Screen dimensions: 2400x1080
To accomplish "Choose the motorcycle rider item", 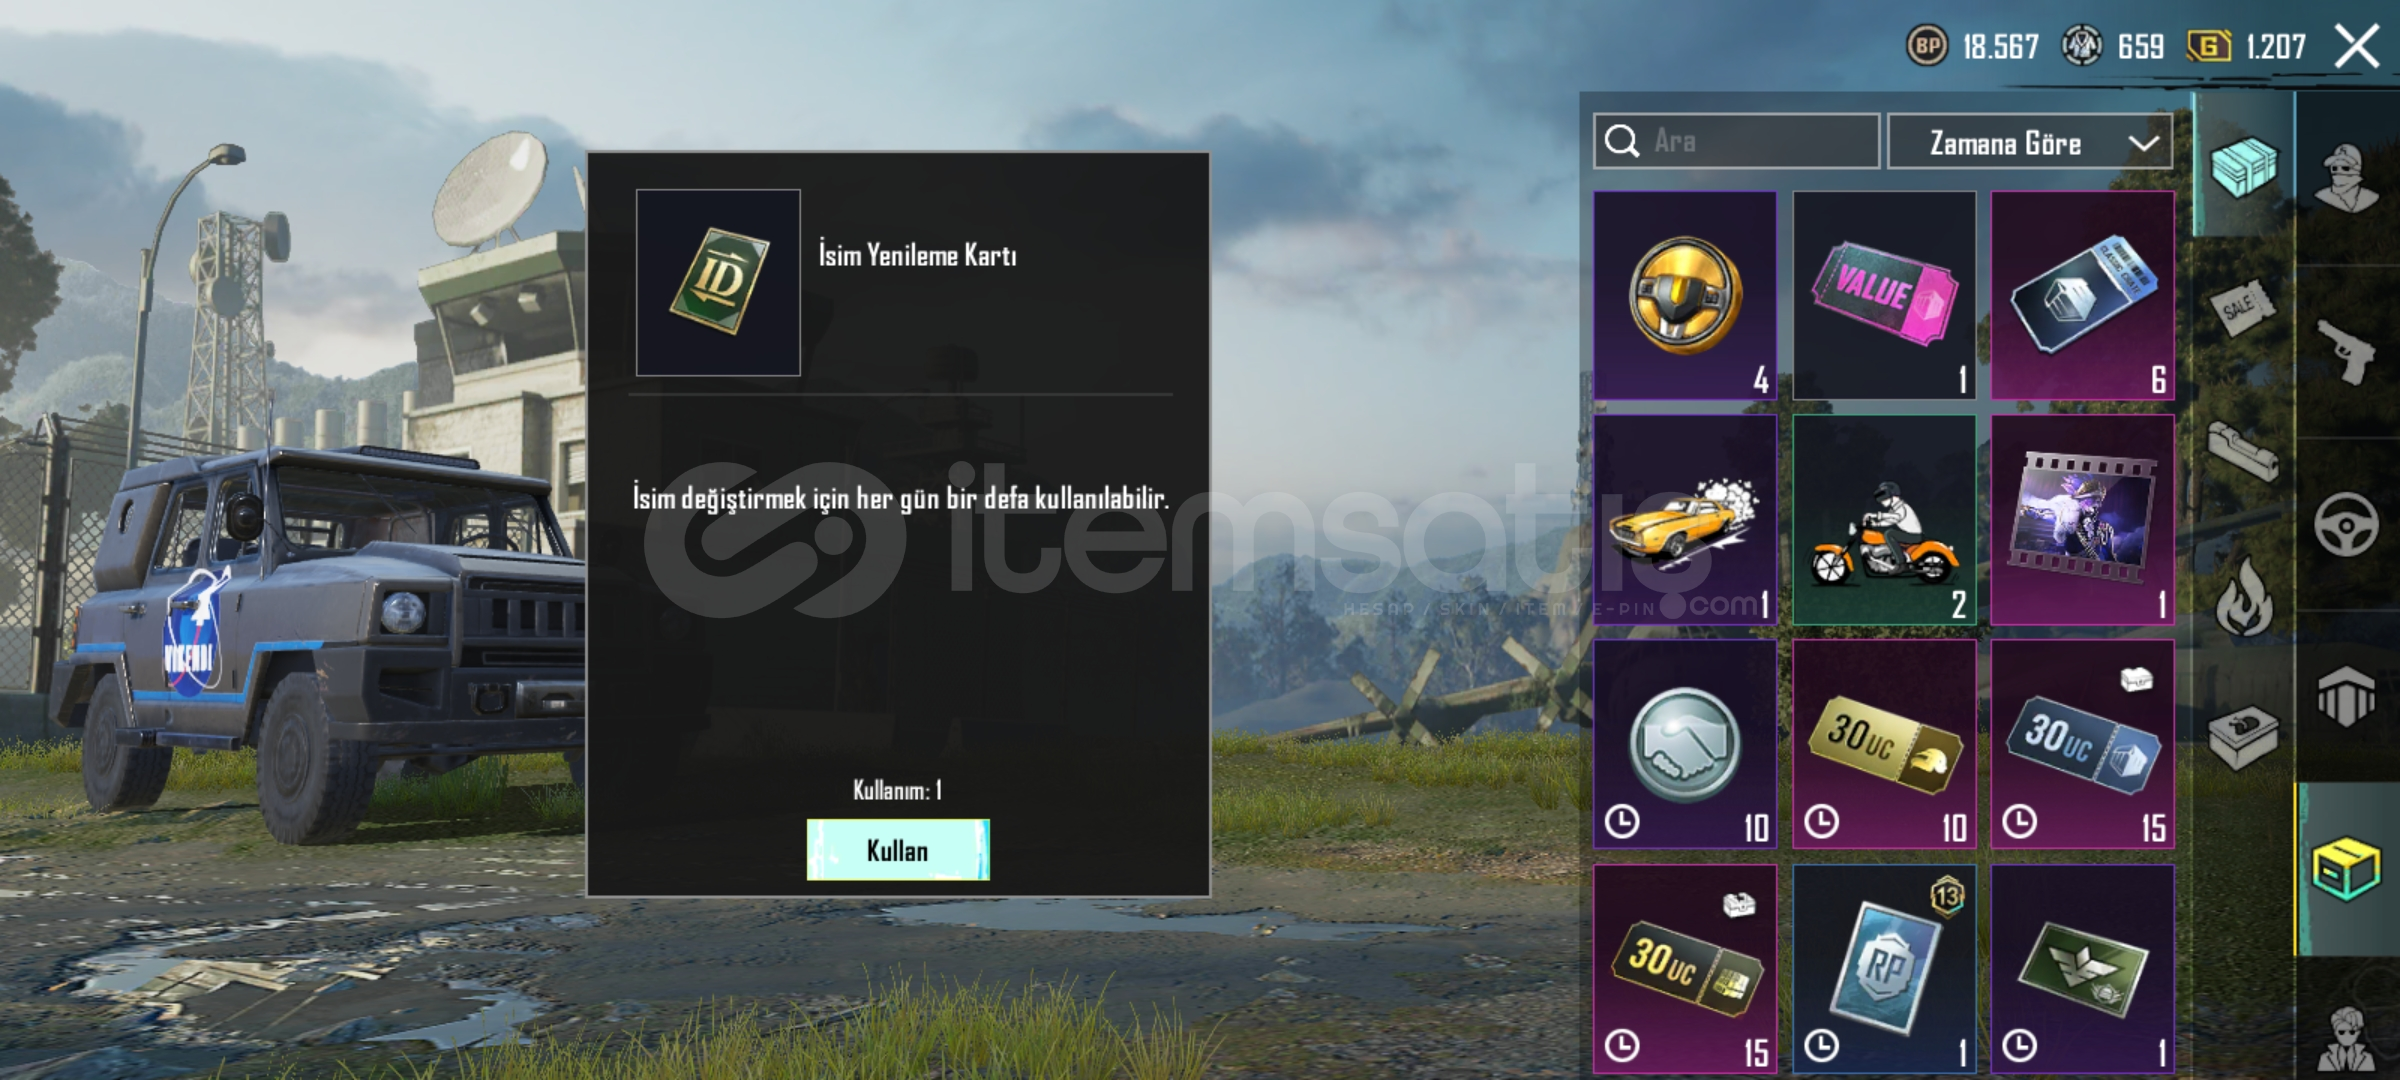I will pyautogui.click(x=1884, y=520).
